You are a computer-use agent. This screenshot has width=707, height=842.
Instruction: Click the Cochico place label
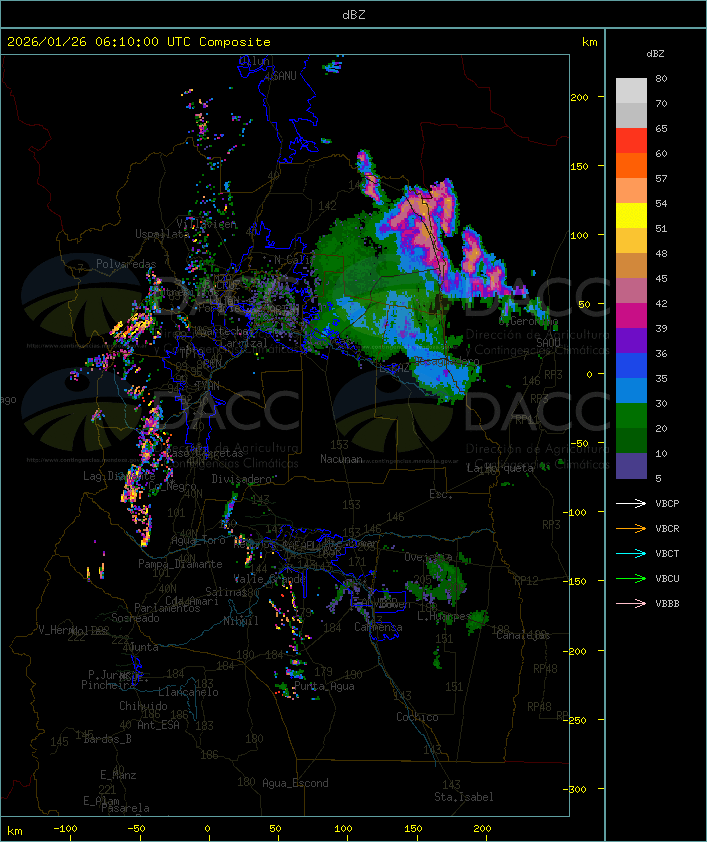pyautogui.click(x=417, y=717)
